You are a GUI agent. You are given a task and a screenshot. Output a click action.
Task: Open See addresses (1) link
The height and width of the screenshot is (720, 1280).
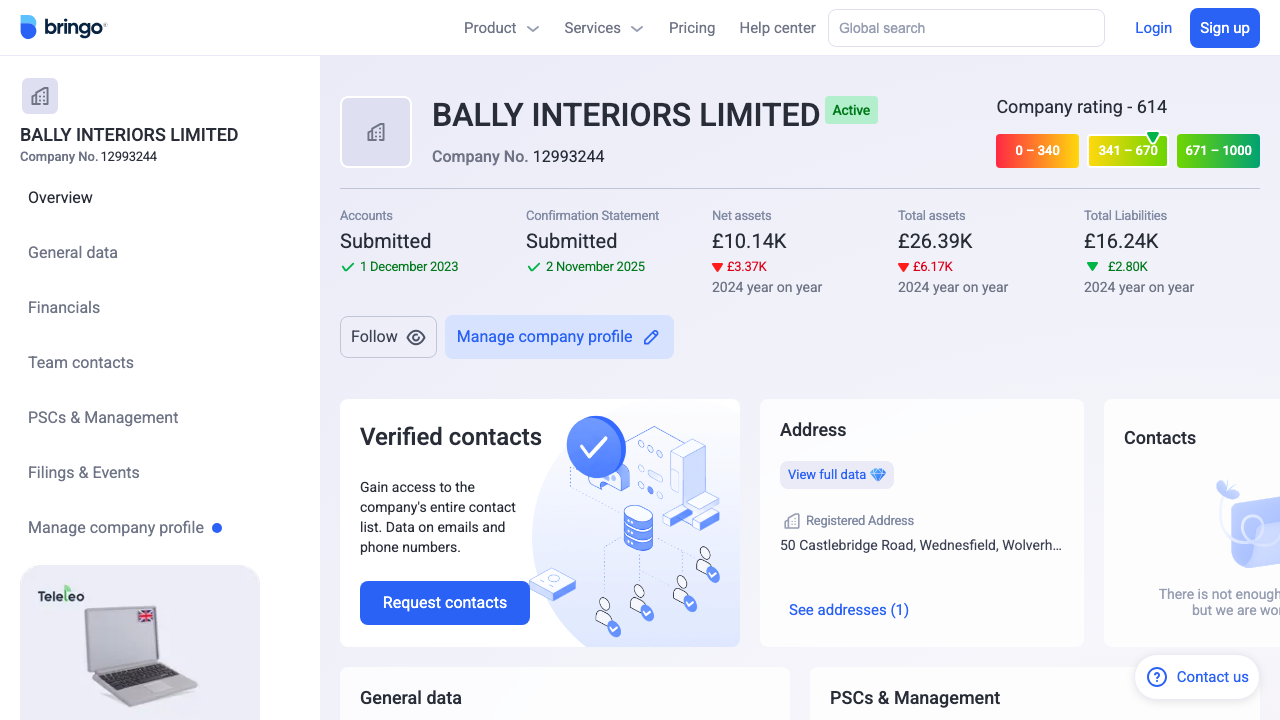tap(848, 610)
